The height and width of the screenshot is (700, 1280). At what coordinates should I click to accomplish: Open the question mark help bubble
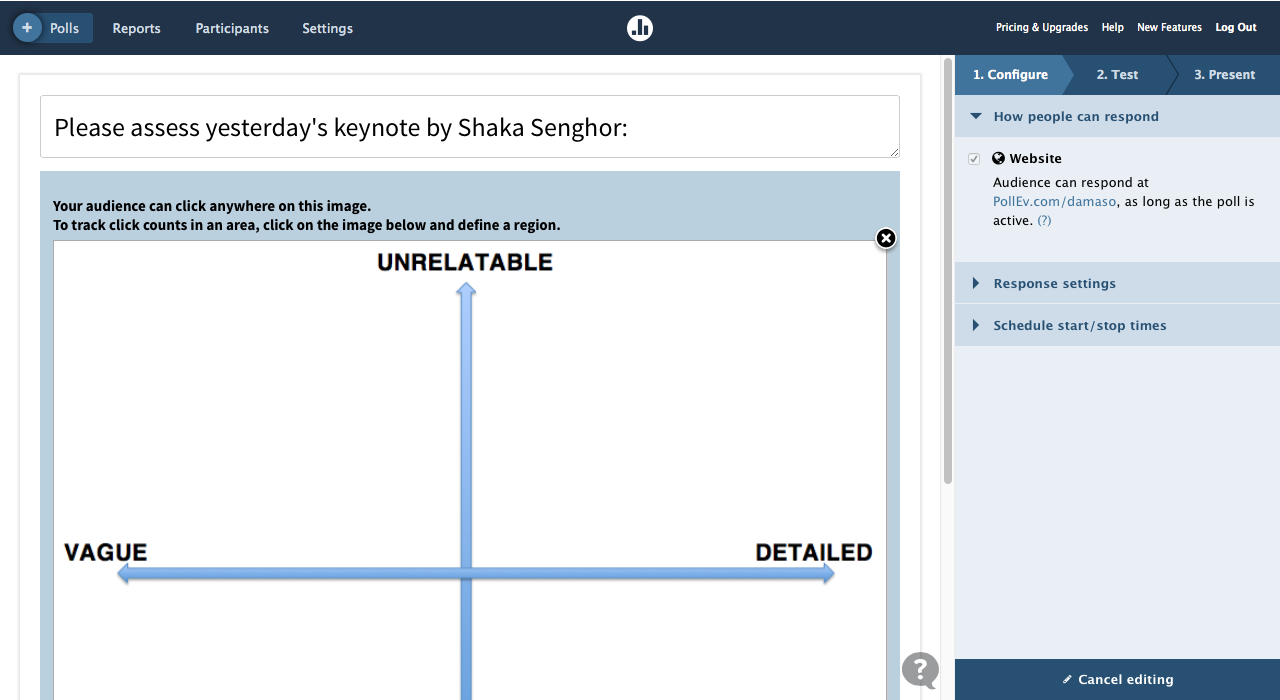(x=920, y=670)
